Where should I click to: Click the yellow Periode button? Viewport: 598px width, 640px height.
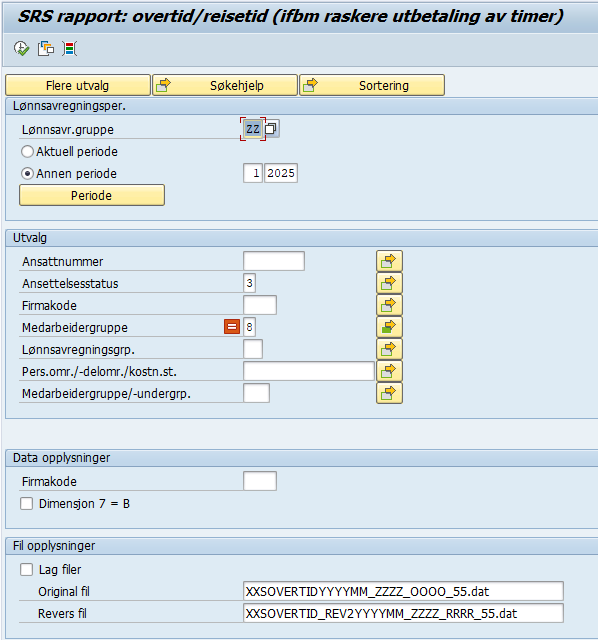pos(92,195)
